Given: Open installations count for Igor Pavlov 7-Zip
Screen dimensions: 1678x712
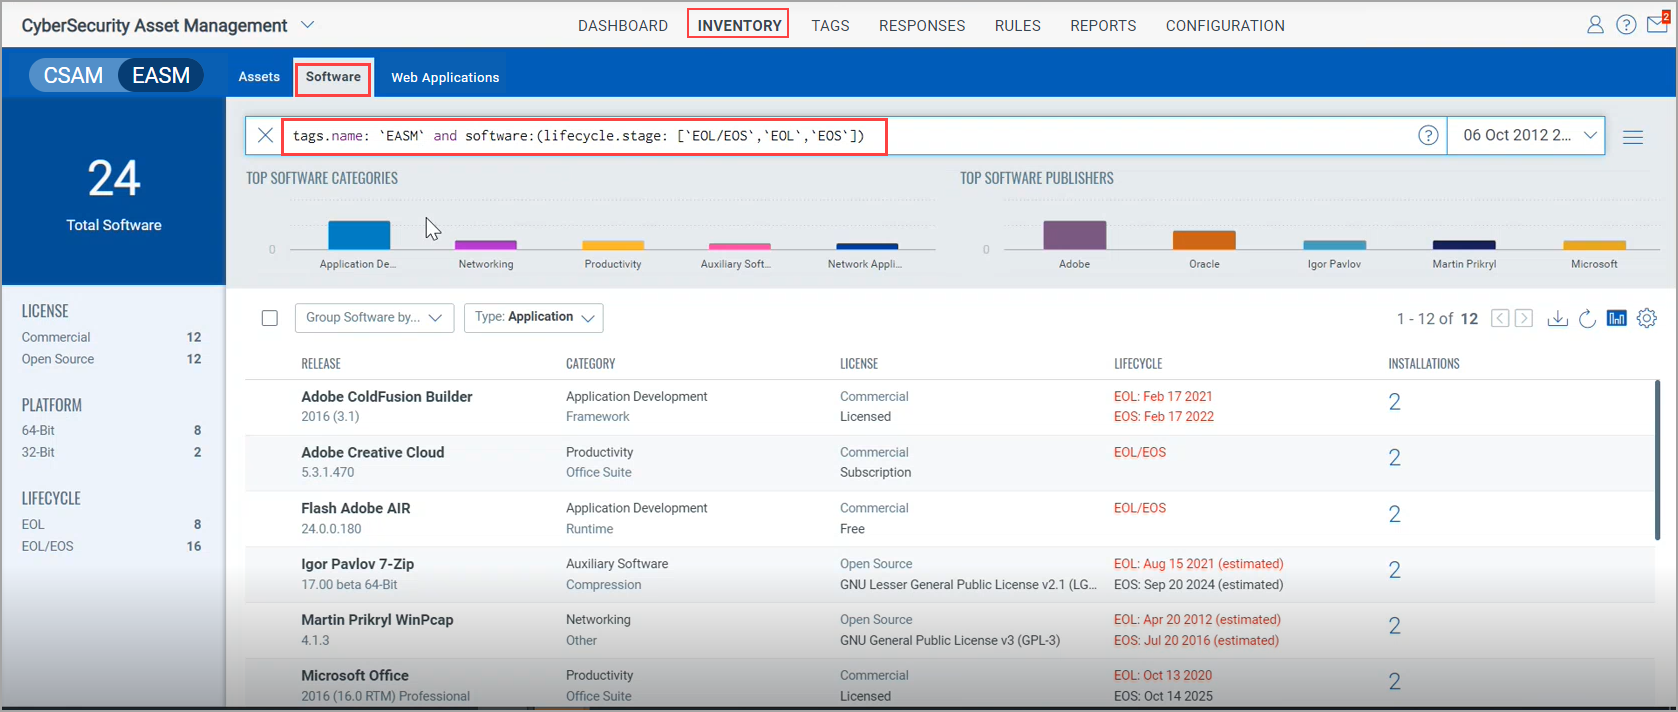Looking at the screenshot, I should pos(1394,570).
